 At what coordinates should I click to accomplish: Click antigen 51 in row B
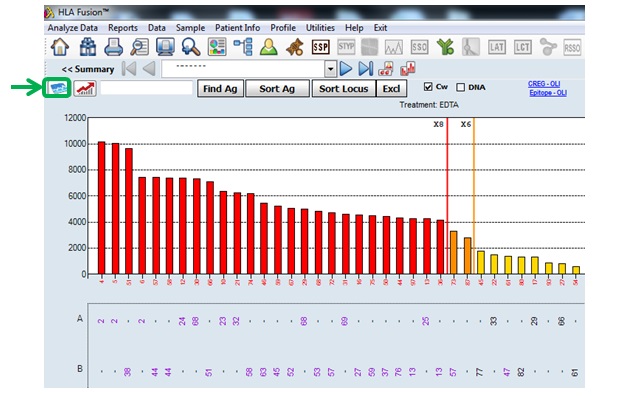[209, 372]
